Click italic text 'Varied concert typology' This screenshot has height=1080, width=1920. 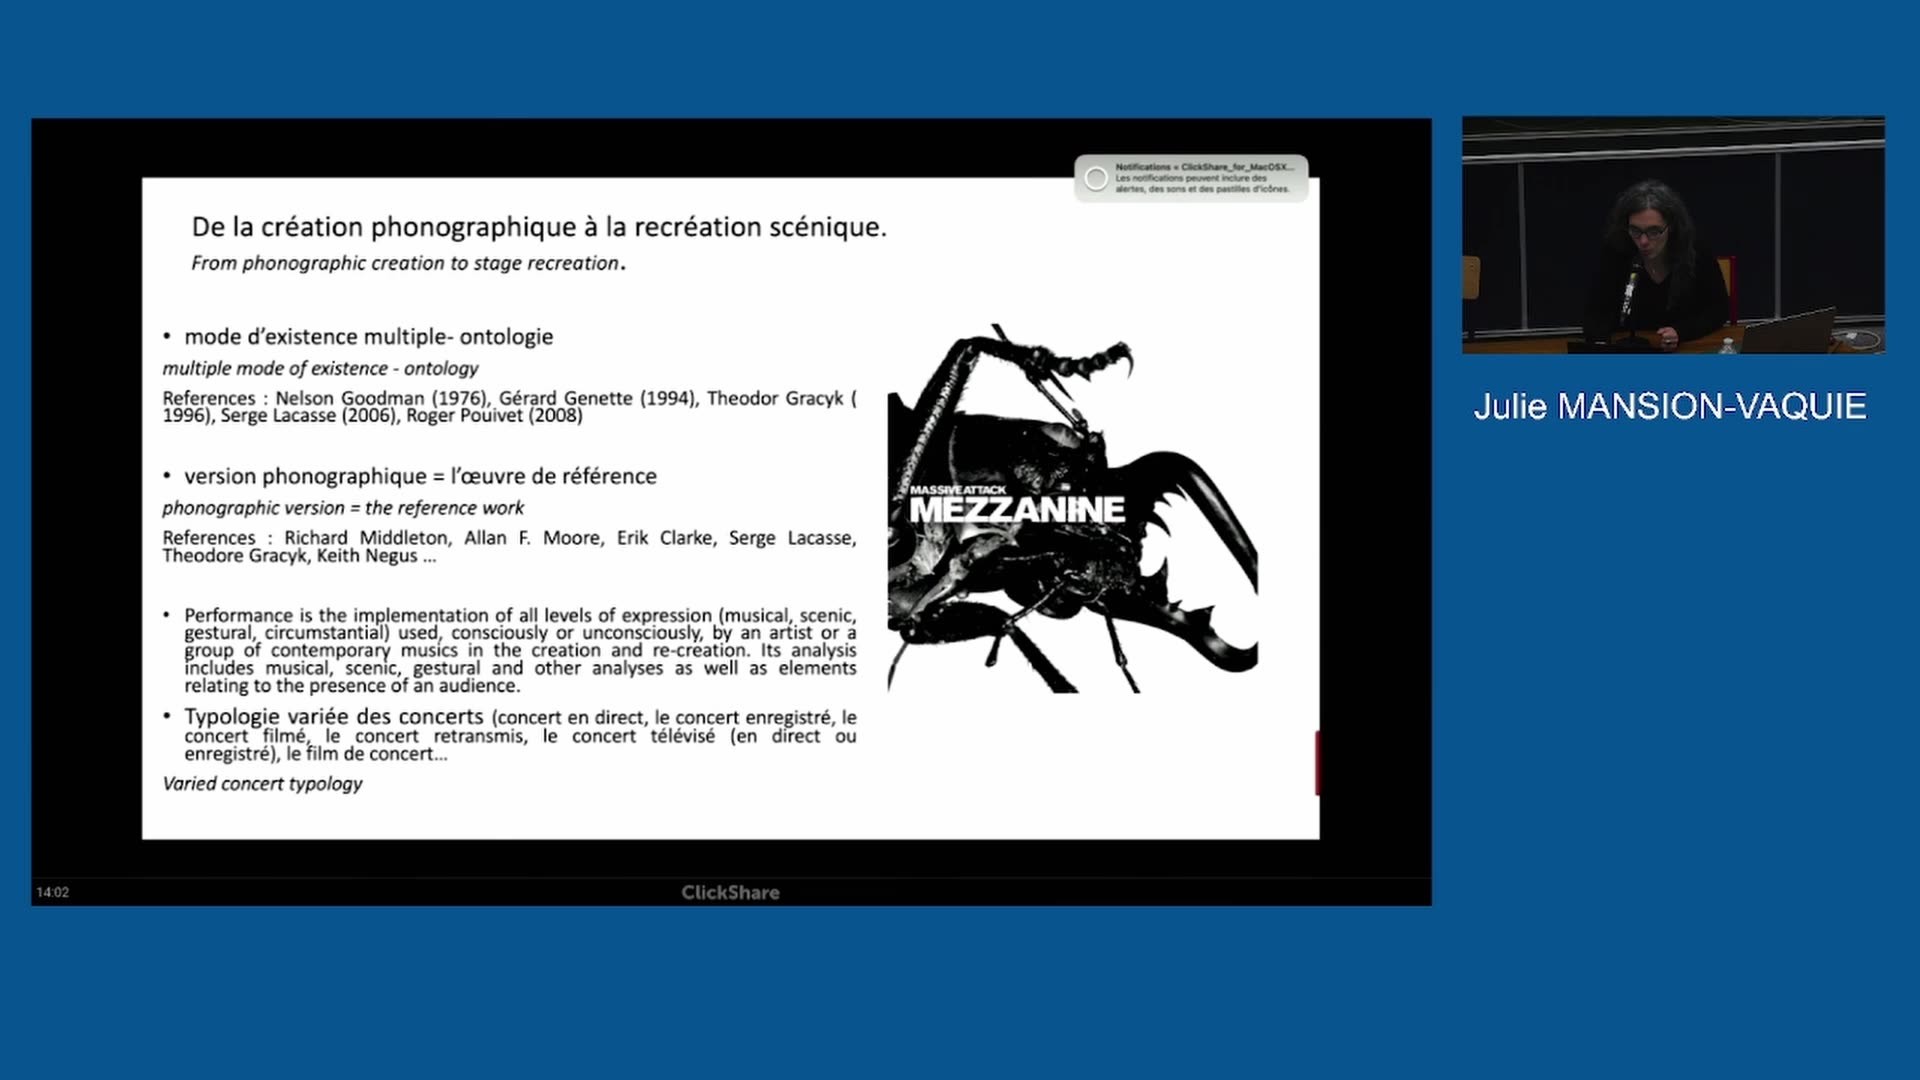click(262, 784)
